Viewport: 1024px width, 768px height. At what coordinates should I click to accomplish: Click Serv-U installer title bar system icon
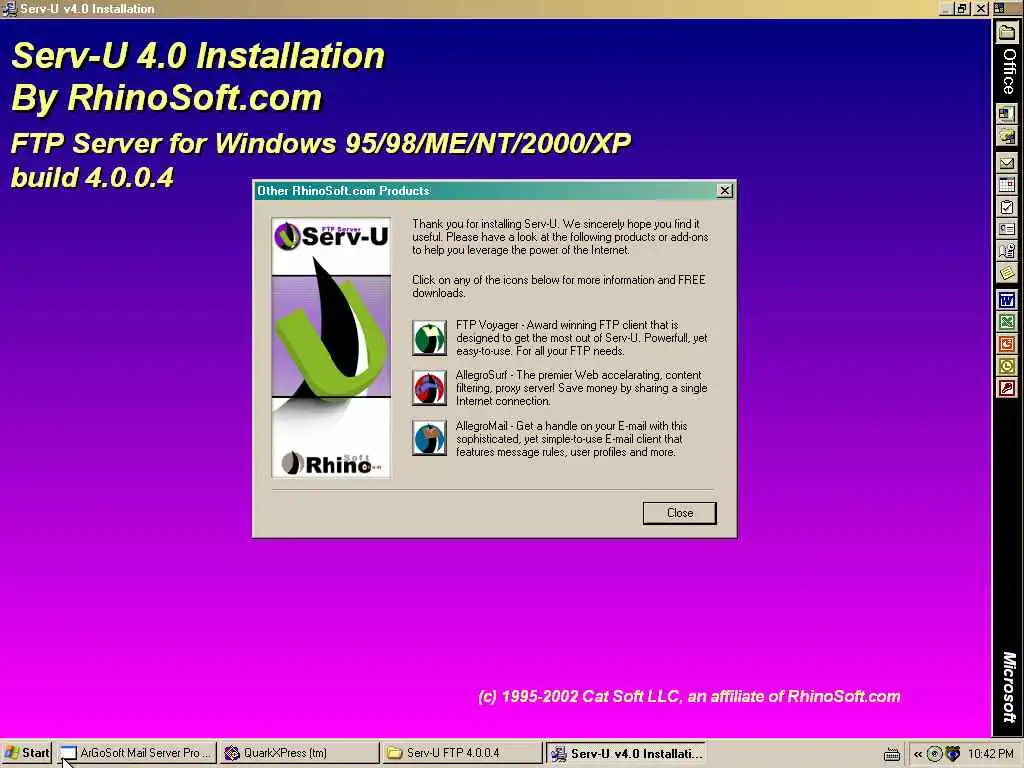click(9, 8)
